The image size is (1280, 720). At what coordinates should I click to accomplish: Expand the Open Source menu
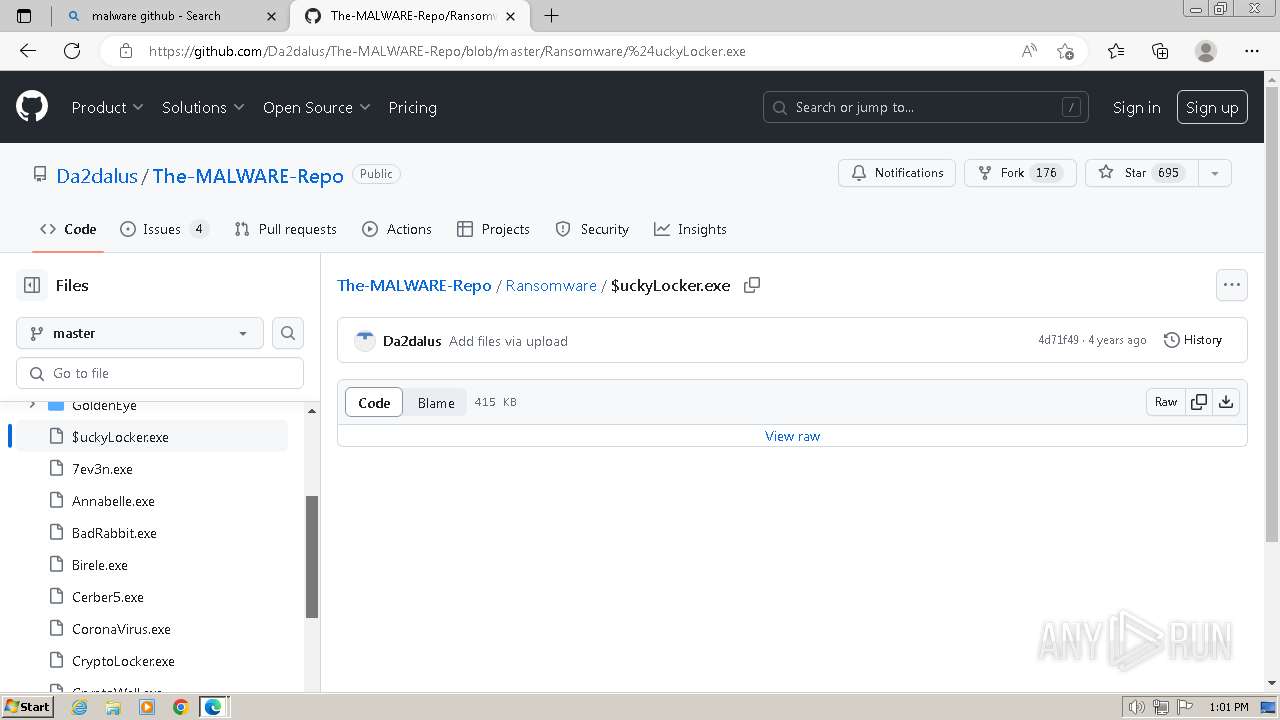(316, 107)
